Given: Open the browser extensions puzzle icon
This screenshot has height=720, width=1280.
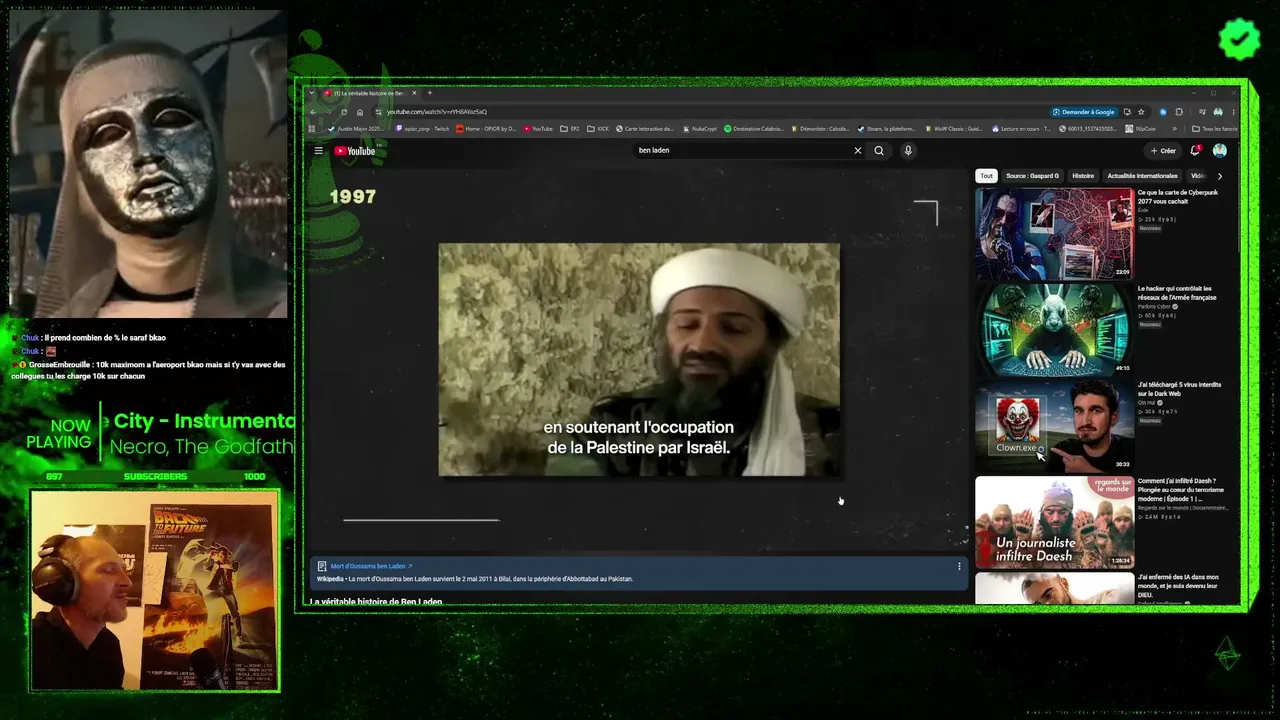Looking at the screenshot, I should pos(1179,112).
